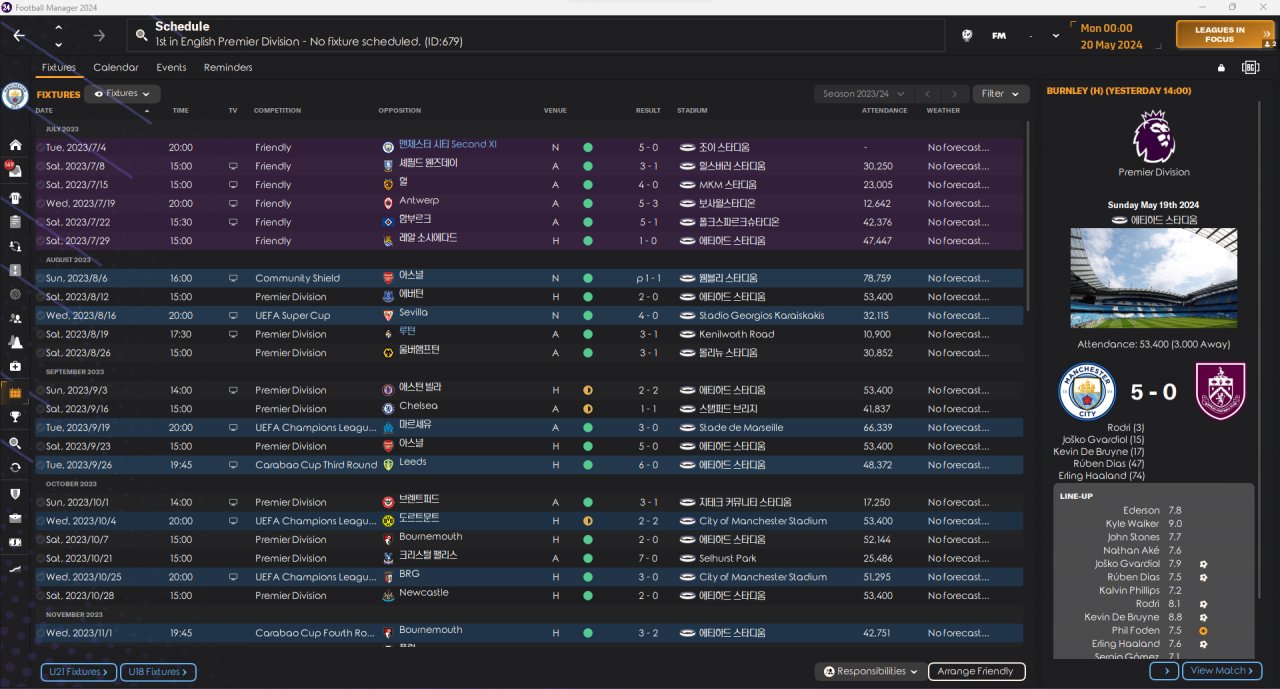Click the BG bracket icon

[x=1250, y=68]
